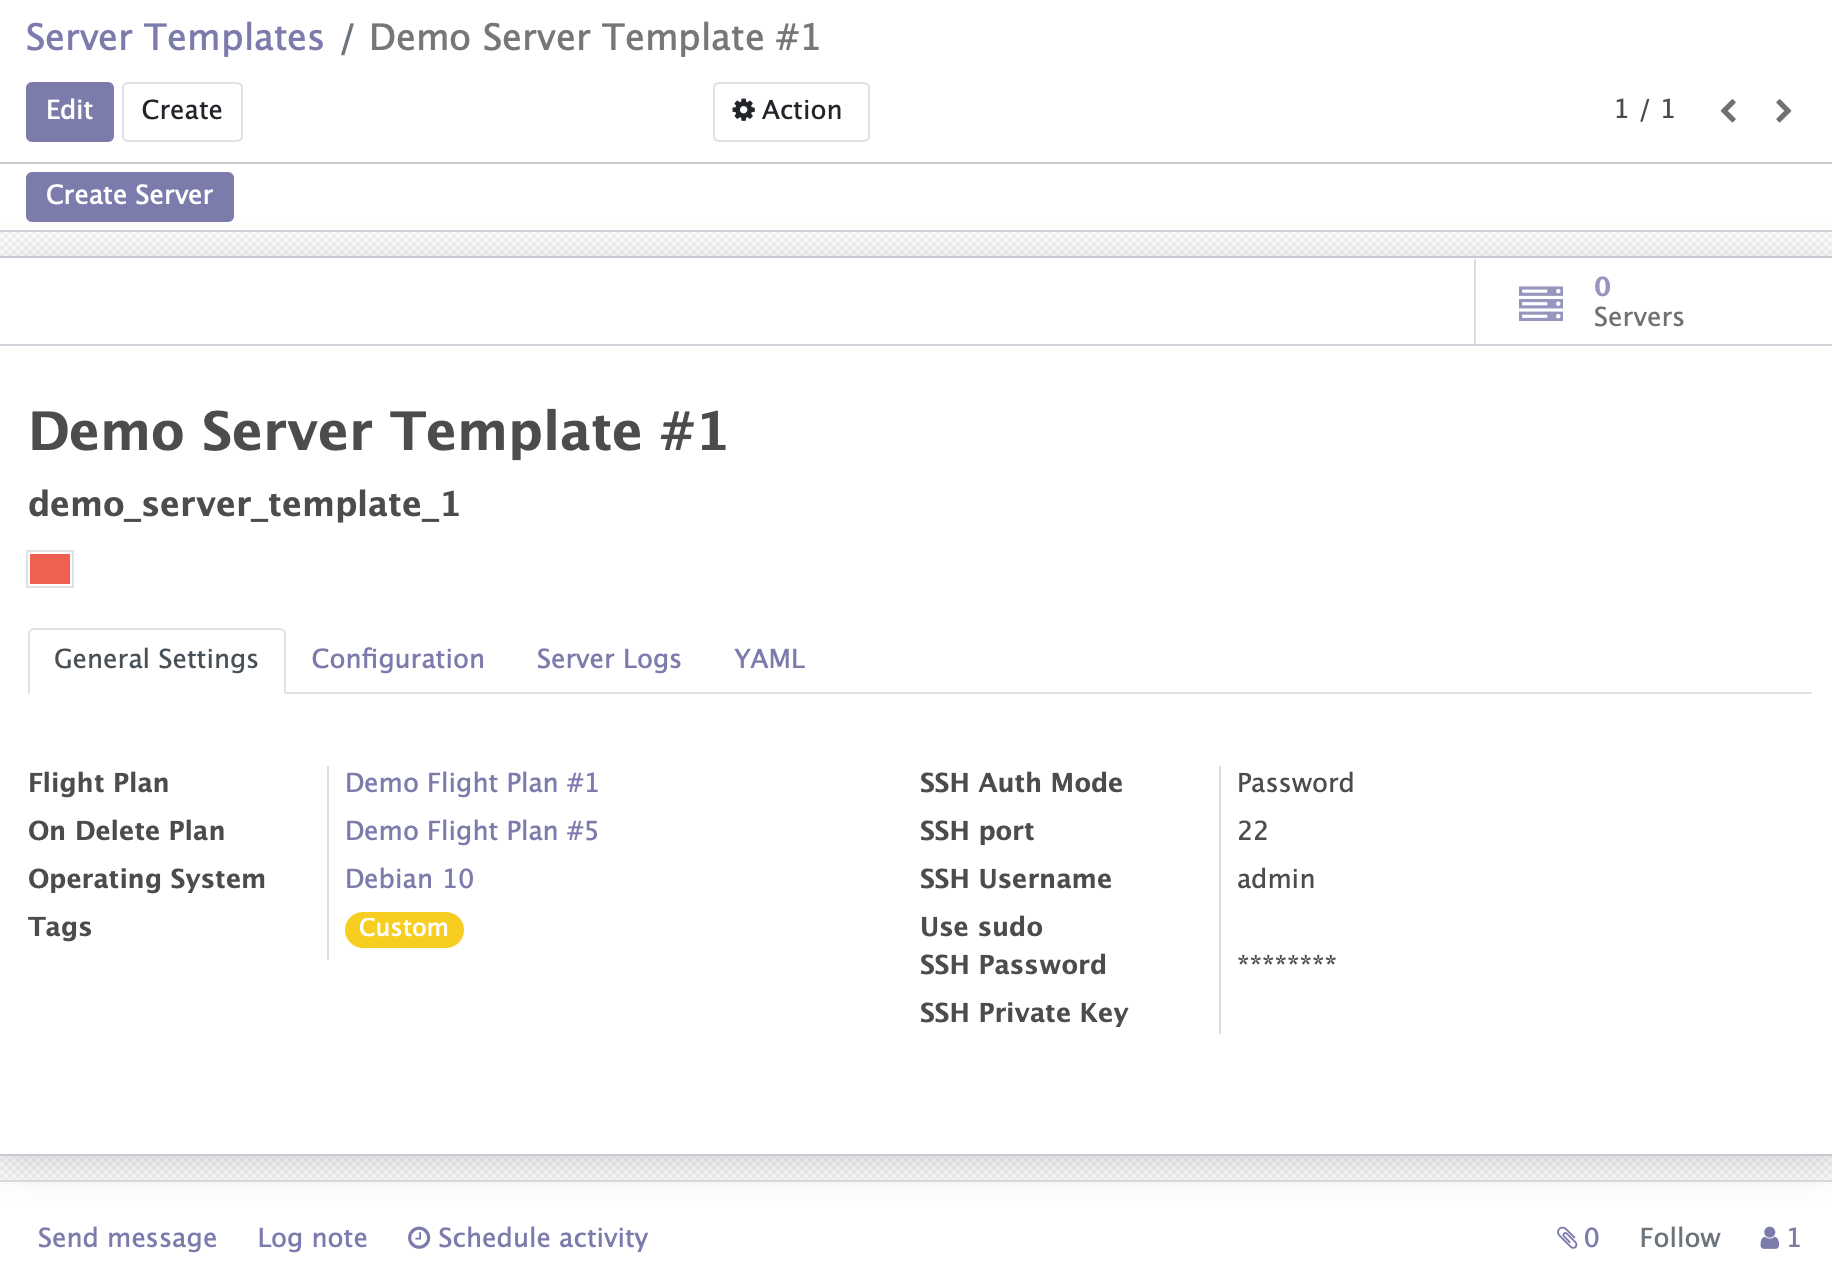This screenshot has width=1832, height=1276.
Task: Click the Password SSH Auth Mode value
Action: point(1295,783)
